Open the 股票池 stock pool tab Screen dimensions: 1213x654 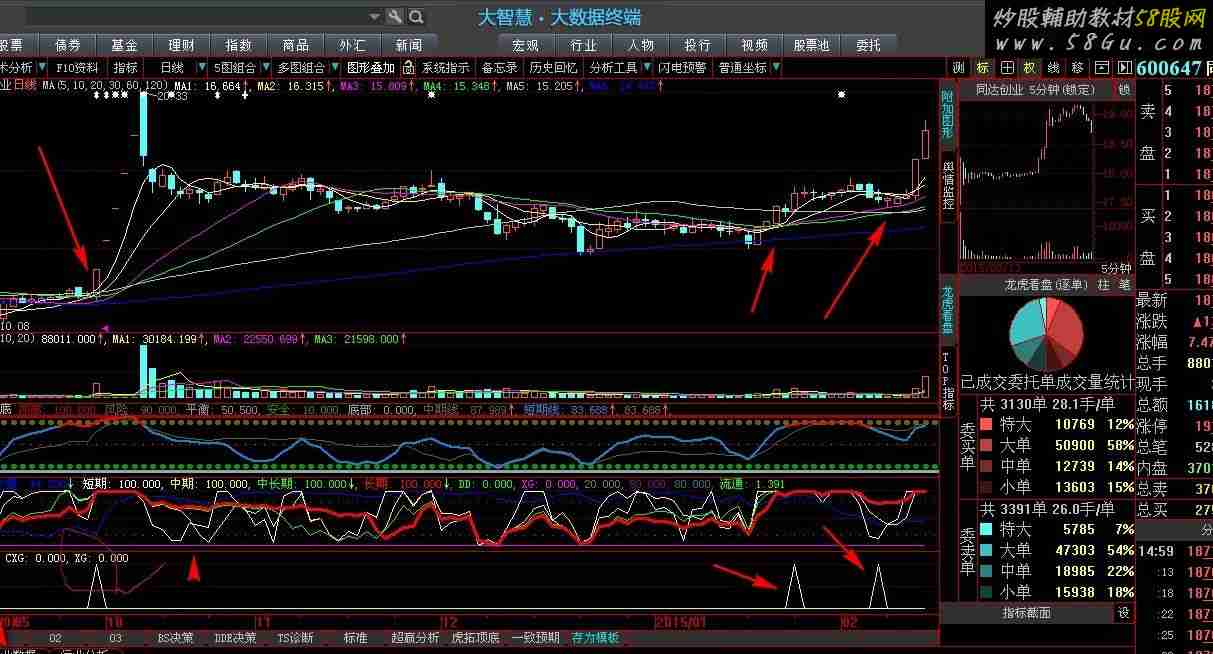coord(812,45)
